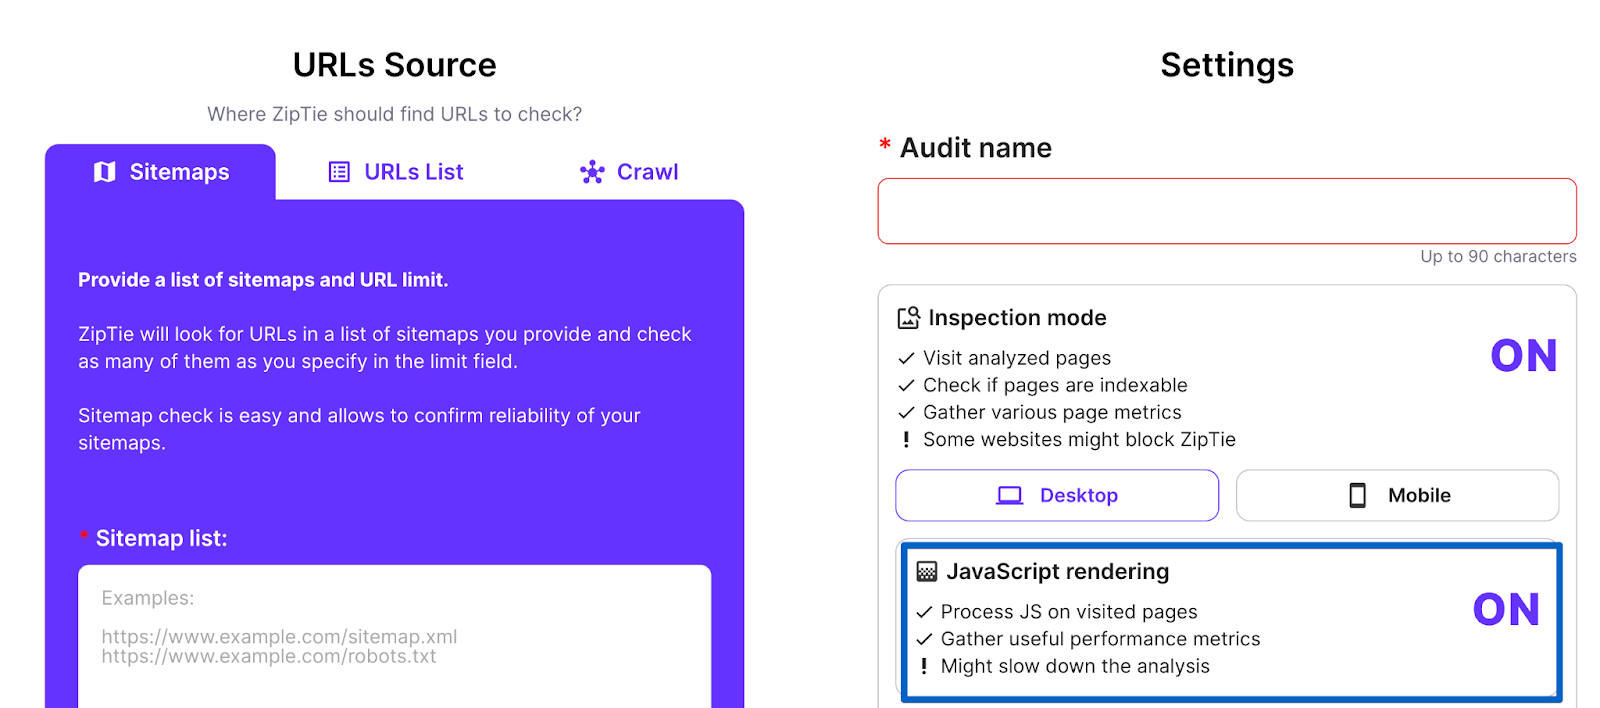The height and width of the screenshot is (708, 1600).
Task: Switch to the Sitemaps tab
Action: pos(160,172)
